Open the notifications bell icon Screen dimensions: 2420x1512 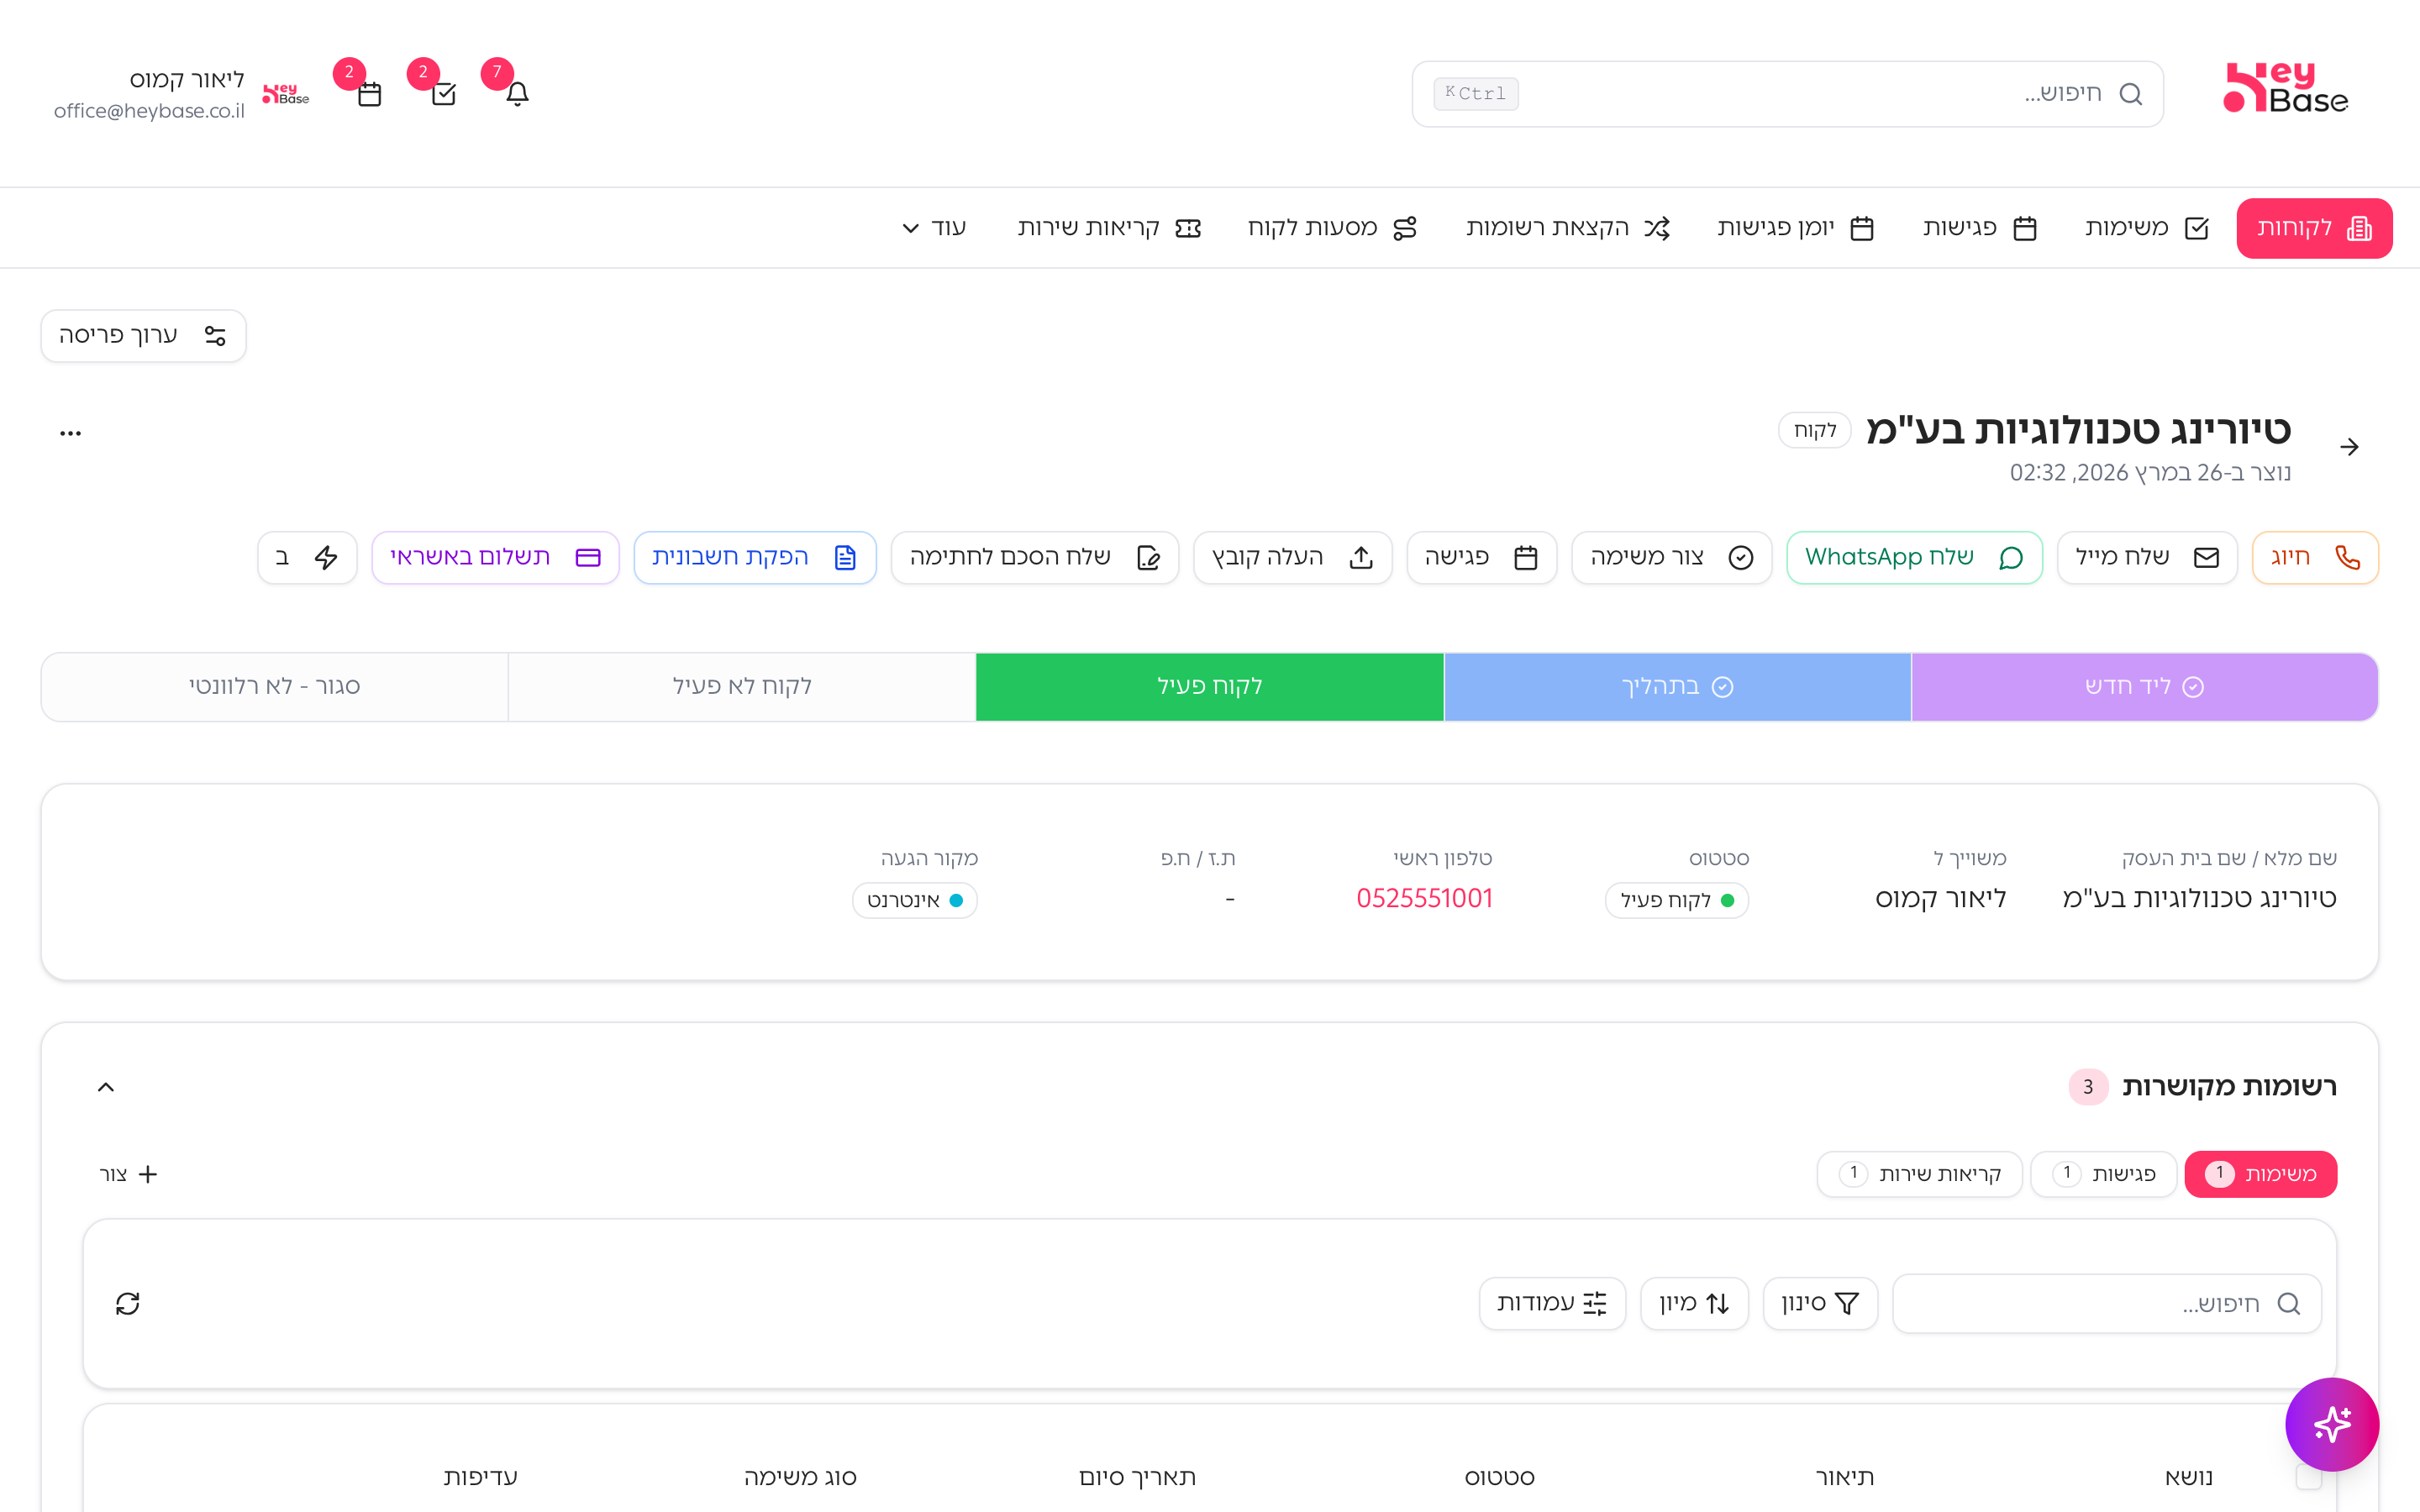(x=517, y=94)
